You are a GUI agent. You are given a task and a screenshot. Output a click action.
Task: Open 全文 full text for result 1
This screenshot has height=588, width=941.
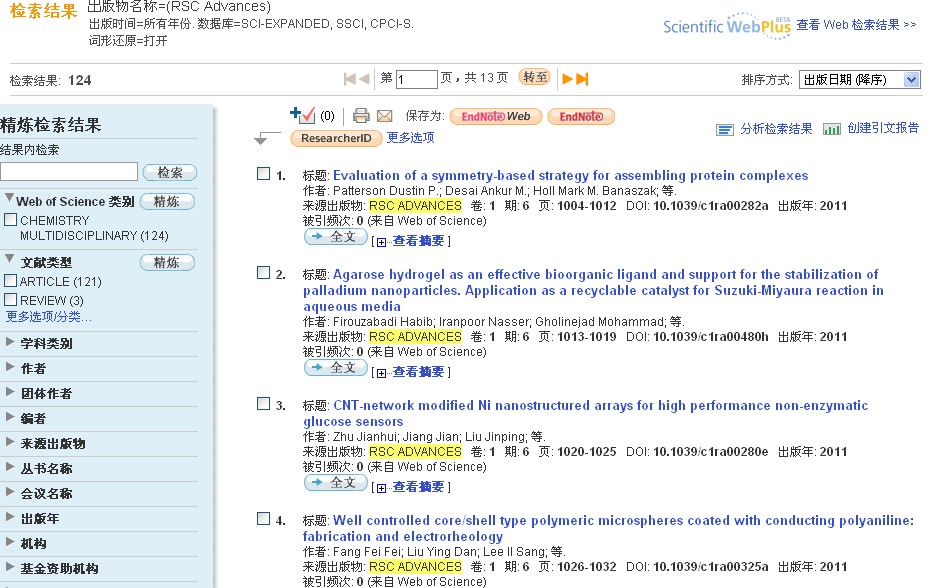[335, 237]
